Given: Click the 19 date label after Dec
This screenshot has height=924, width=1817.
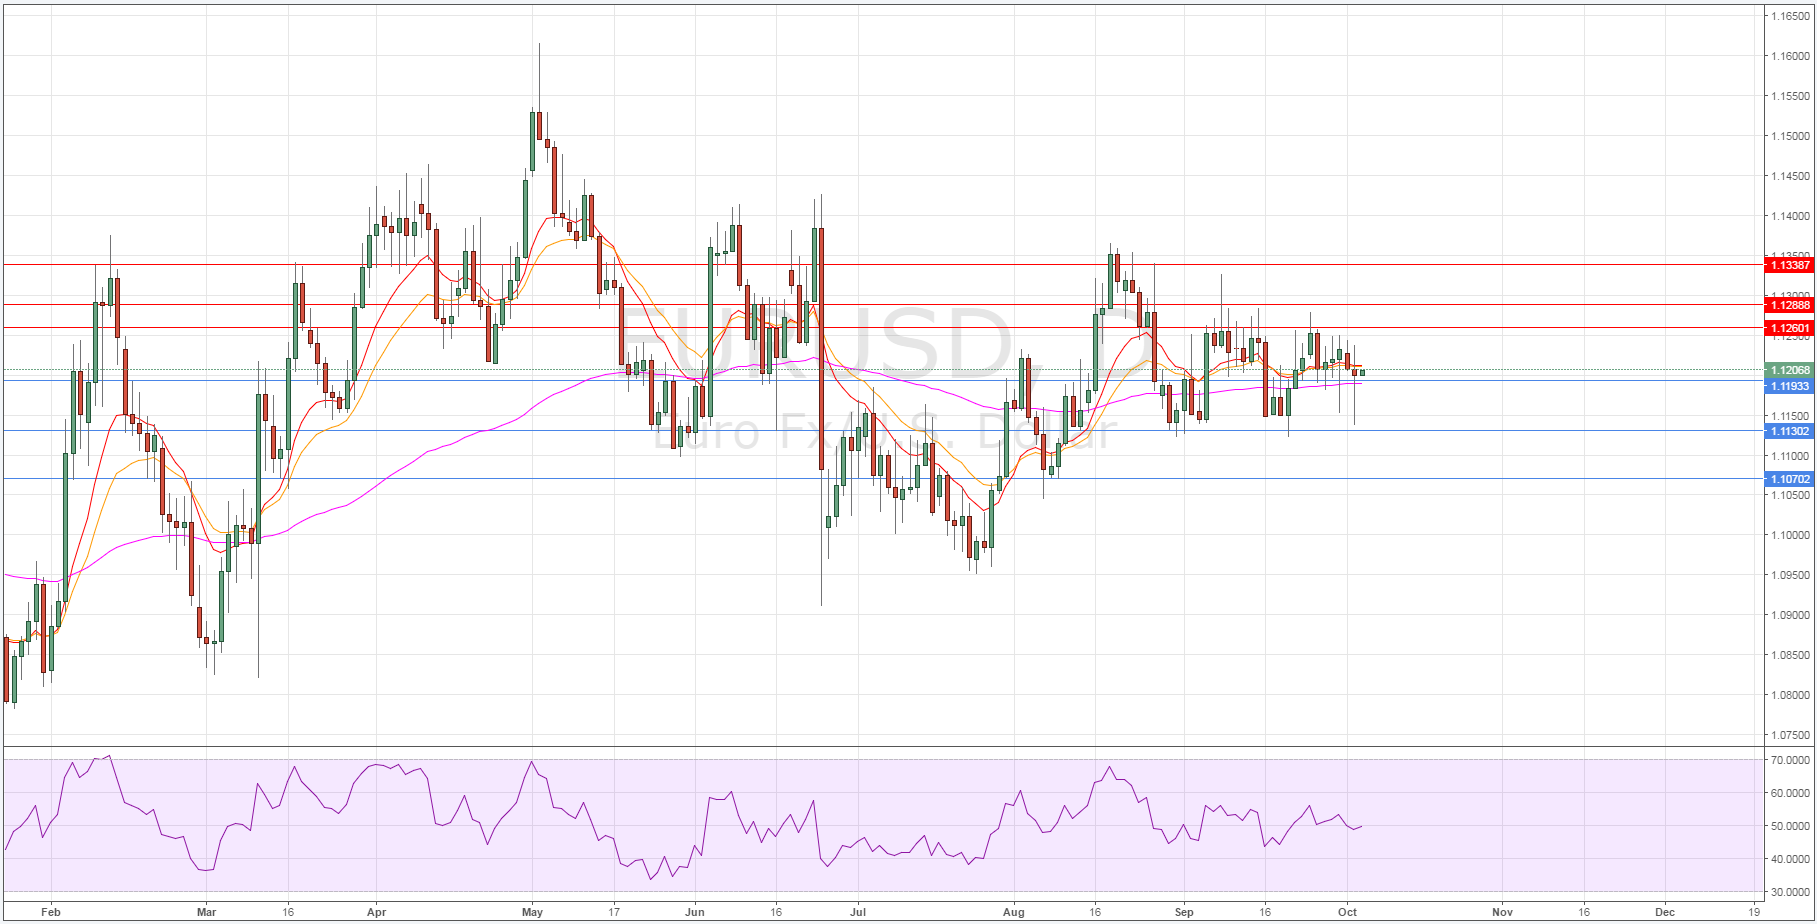Looking at the screenshot, I should (x=1755, y=912).
